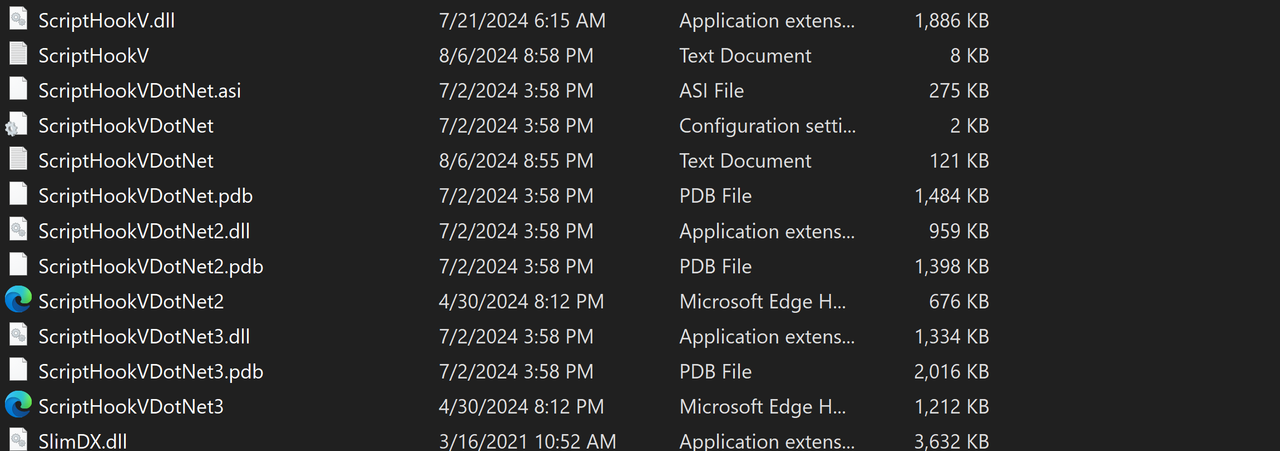Click the SlimDX.dll file icon
The width and height of the screenshot is (1280, 451).
[x=17, y=440]
